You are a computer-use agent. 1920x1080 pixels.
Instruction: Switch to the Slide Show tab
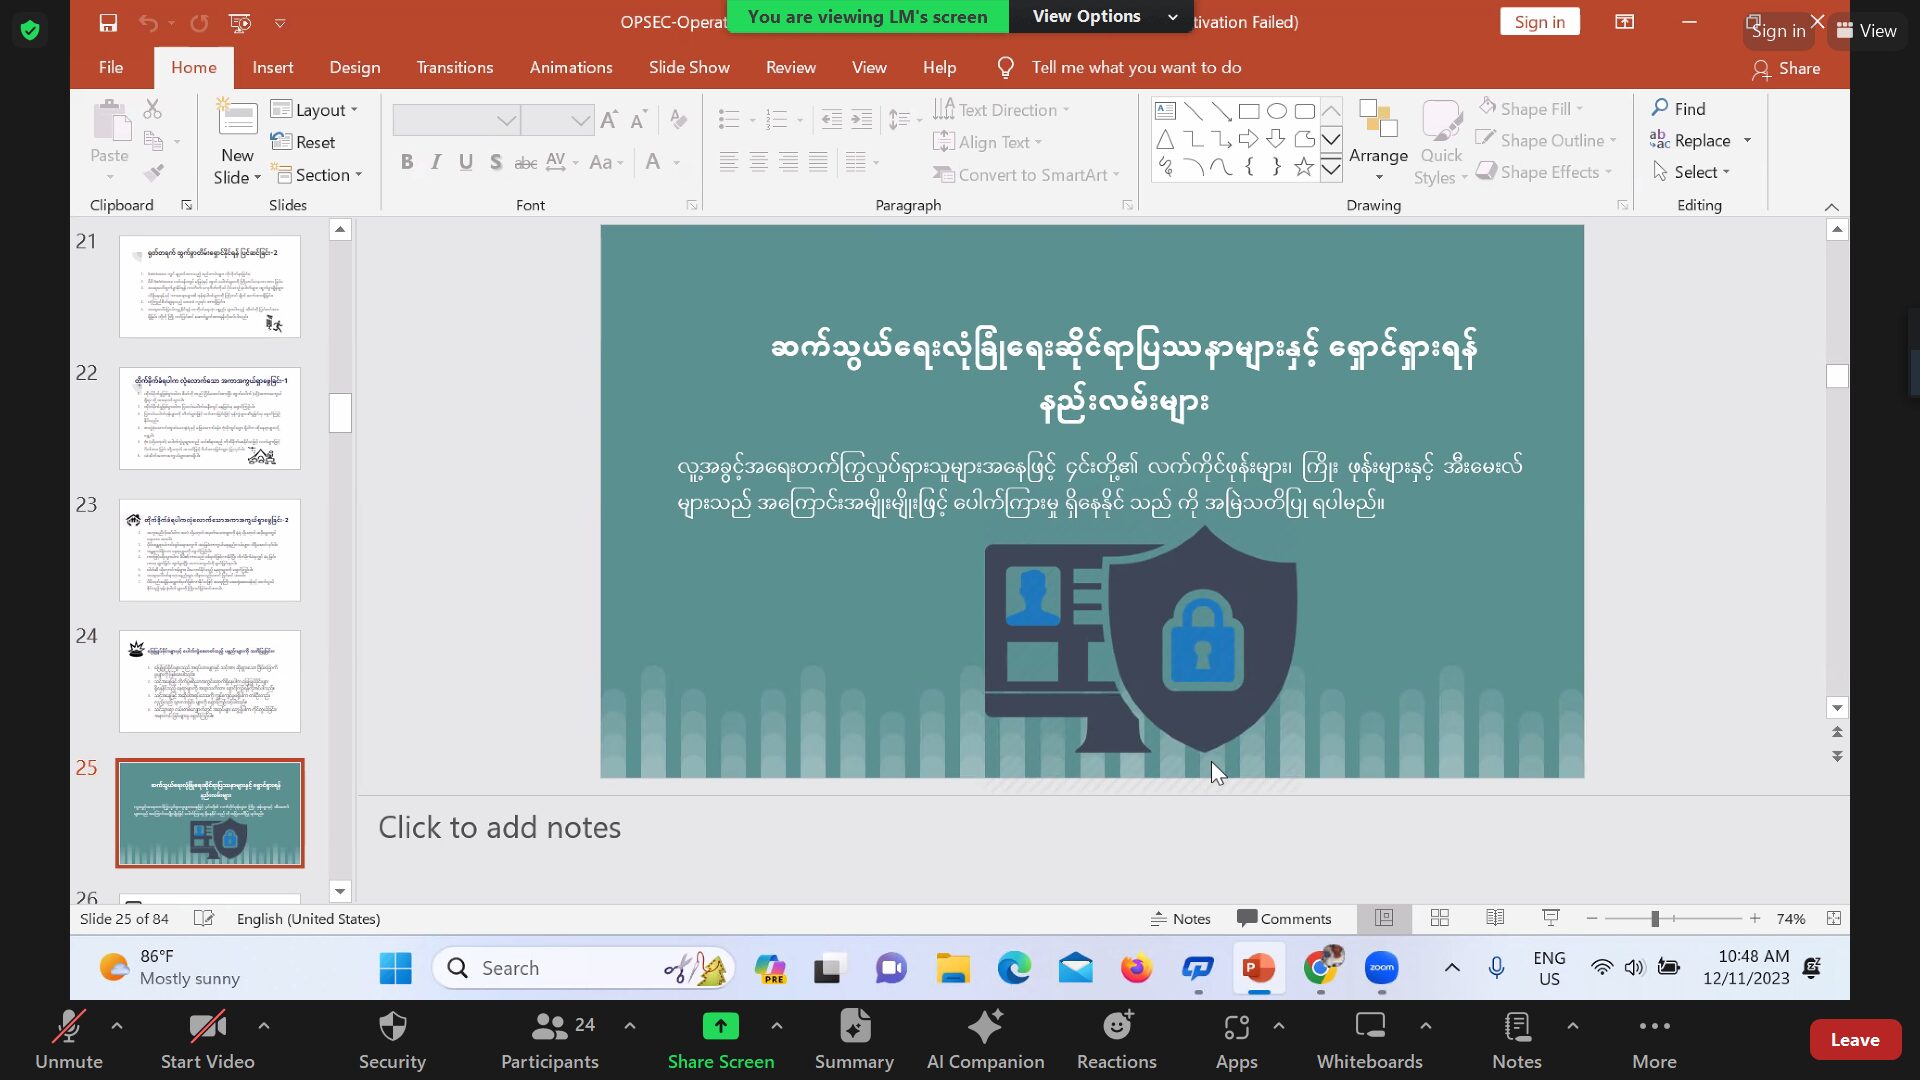689,67
